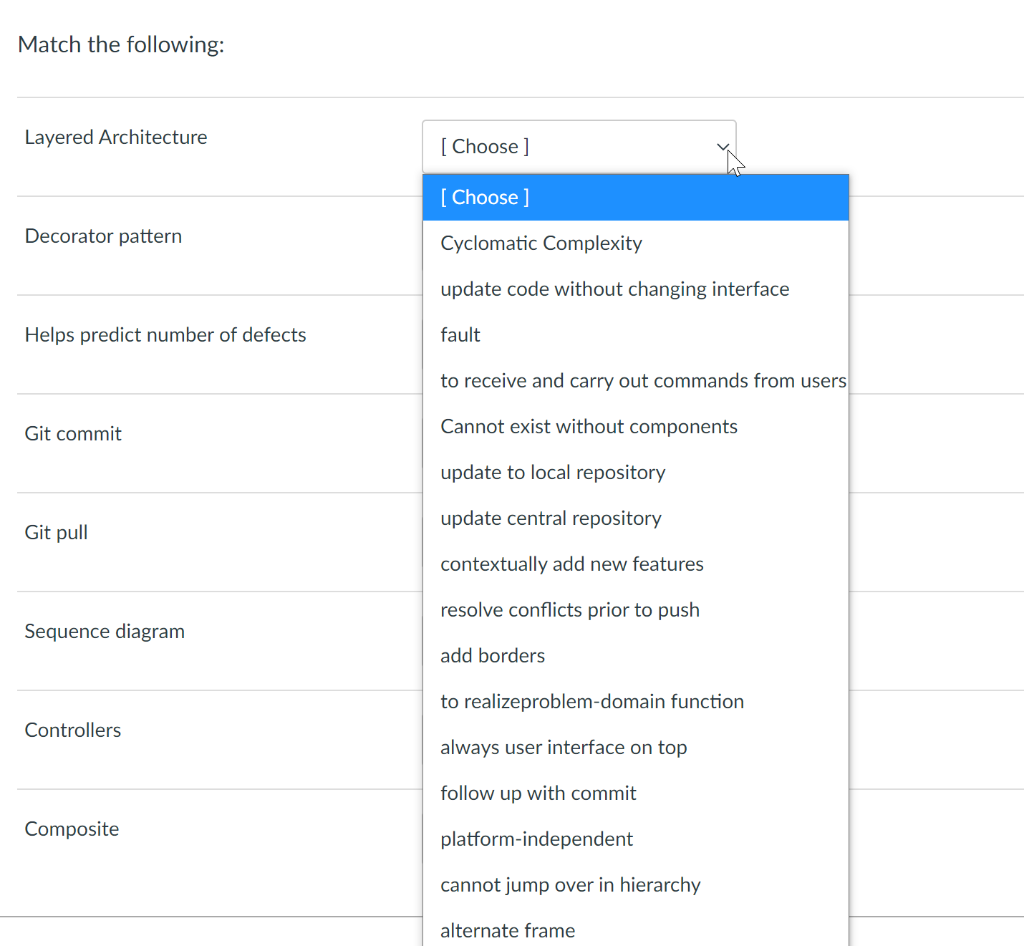1024x946 pixels.
Task: Select the highlighted '[ Choose ]' option
Action: tap(635, 197)
